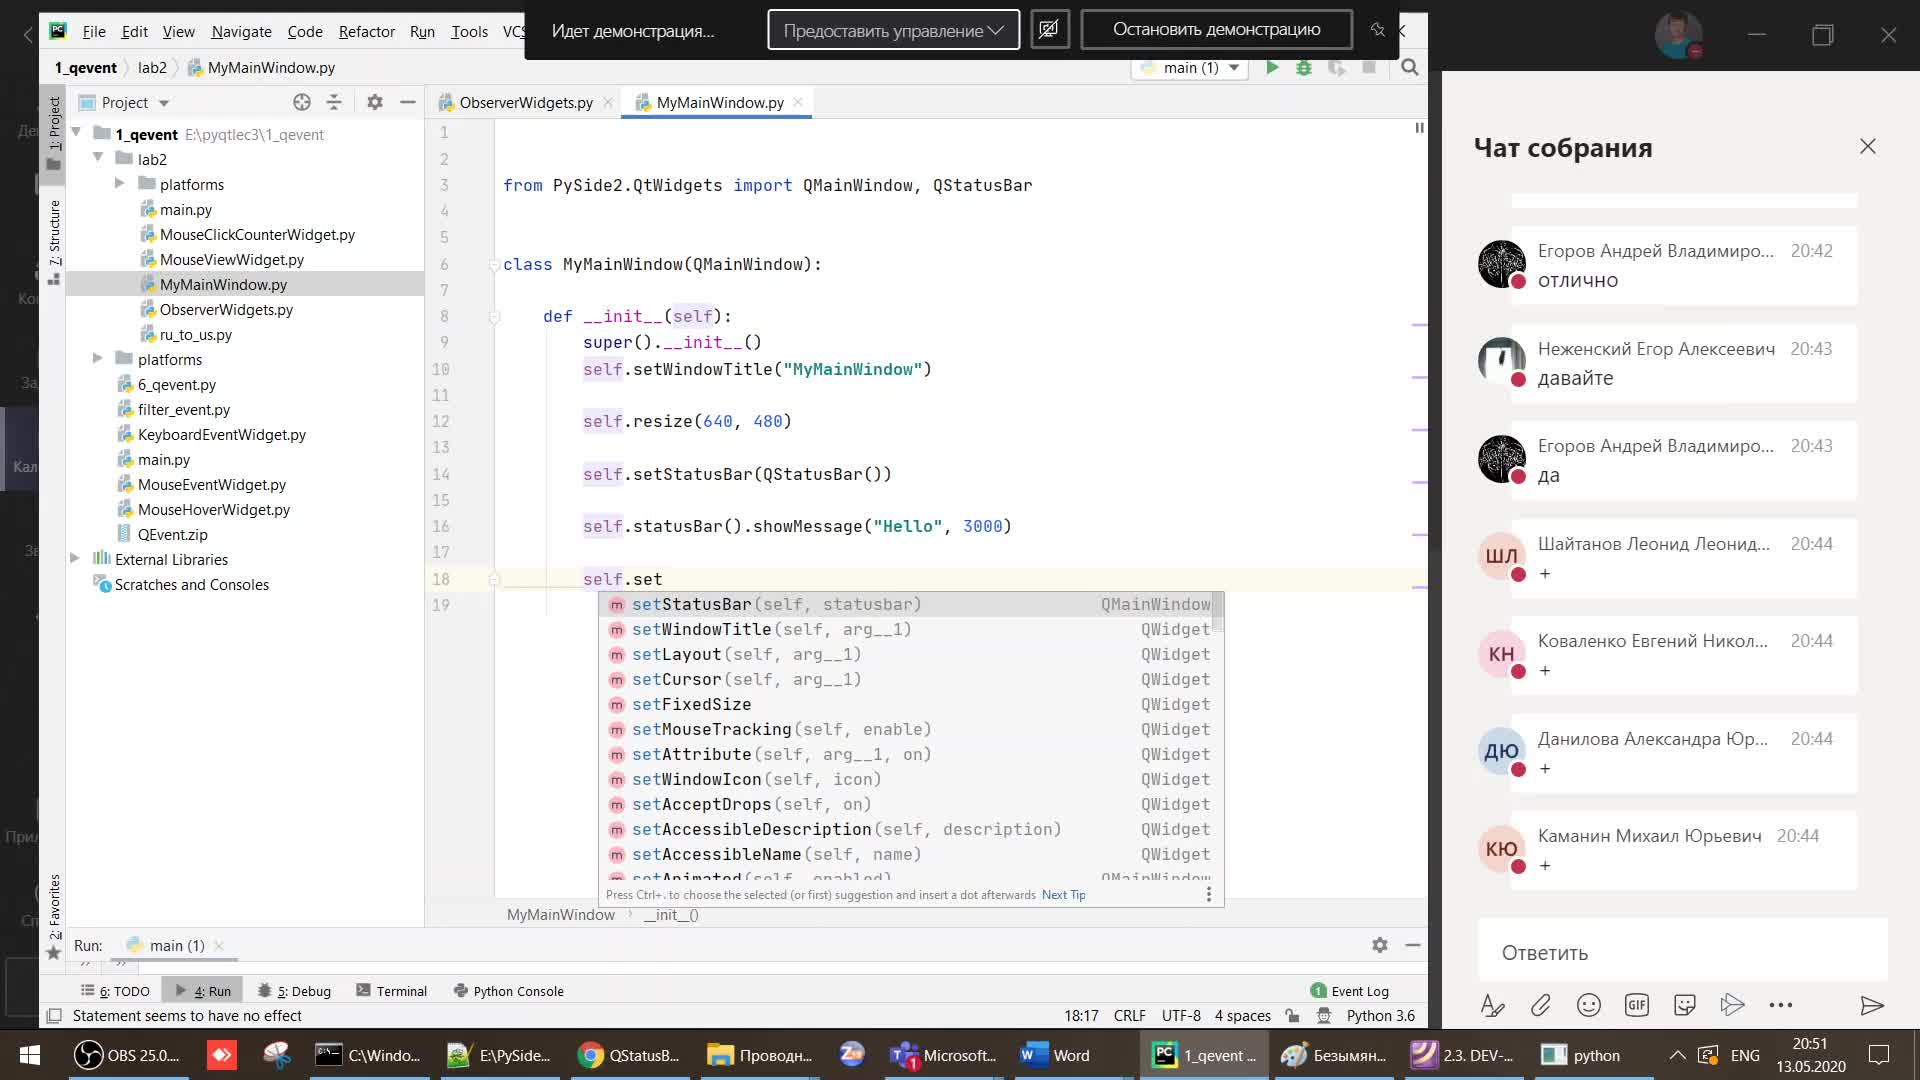This screenshot has width=1920, height=1080.
Task: Open the Navigate menu
Action: pyautogui.click(x=241, y=31)
